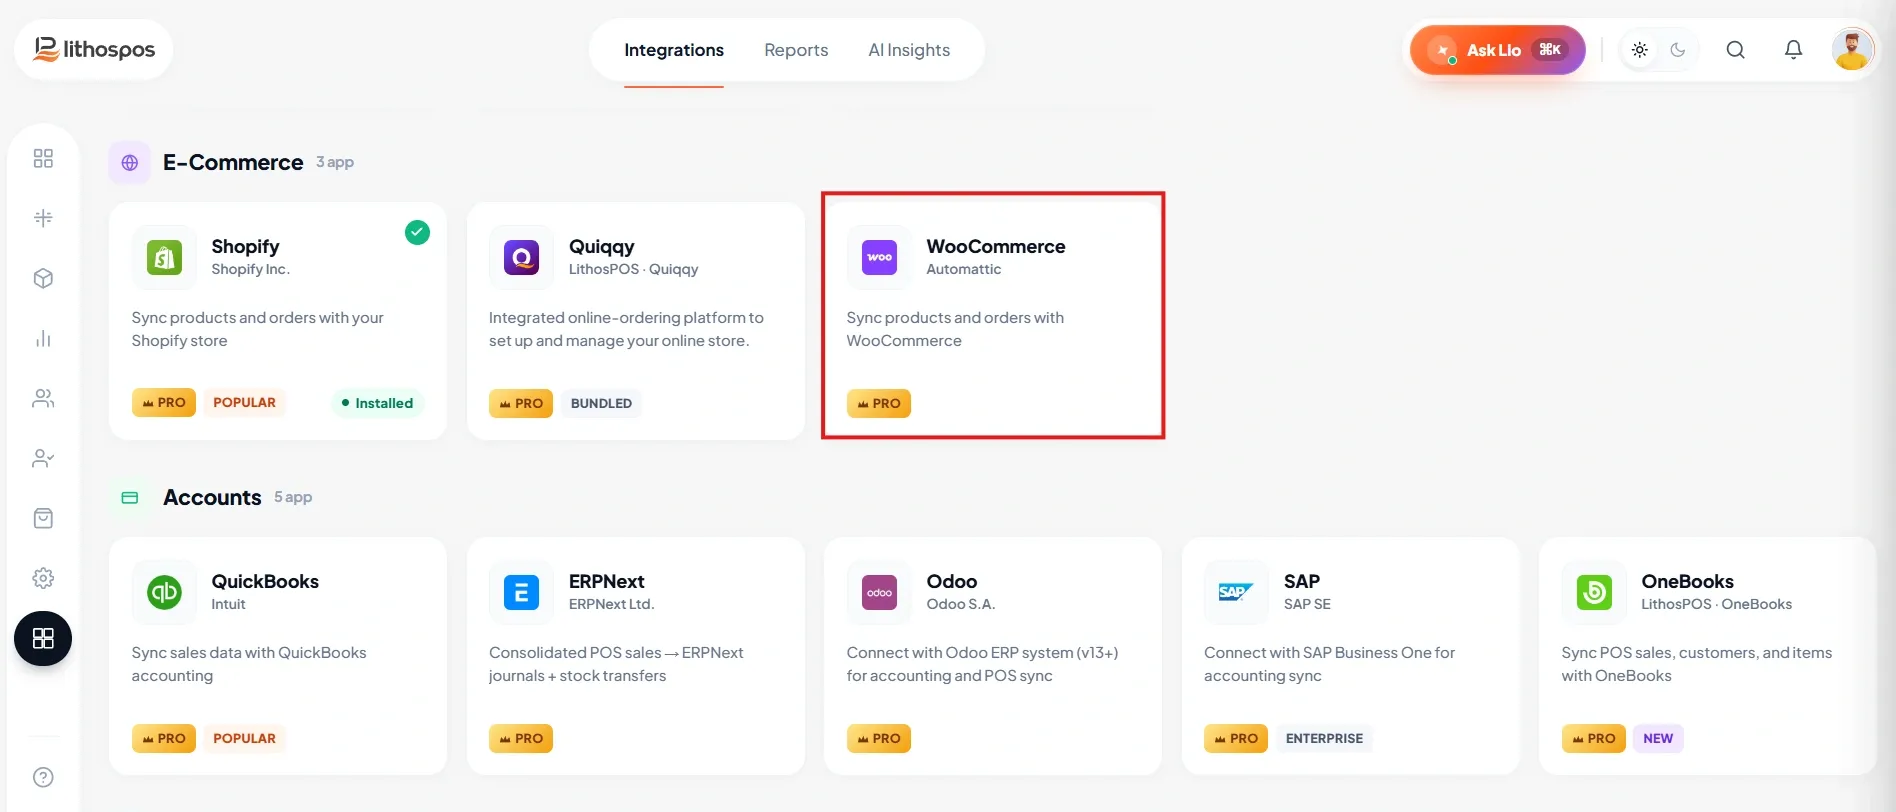This screenshot has height=812, width=1896.
Task: Click the QuickBooks app logo
Action: (165, 592)
